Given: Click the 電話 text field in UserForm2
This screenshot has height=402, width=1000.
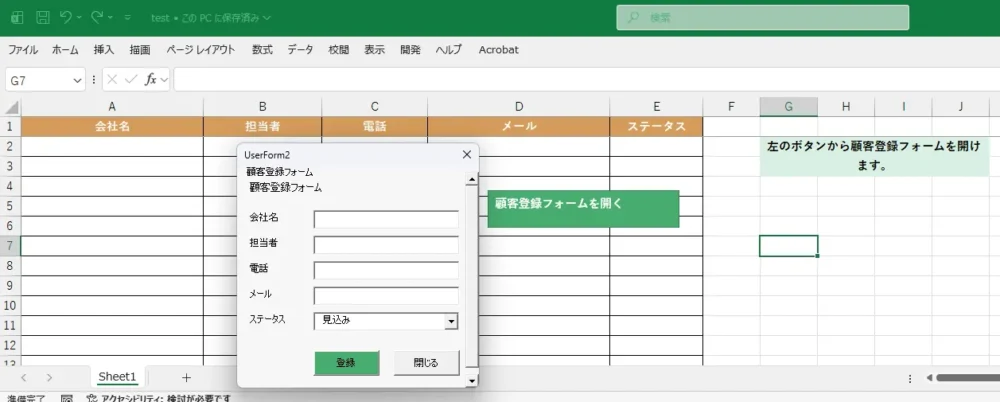Looking at the screenshot, I should (386, 271).
